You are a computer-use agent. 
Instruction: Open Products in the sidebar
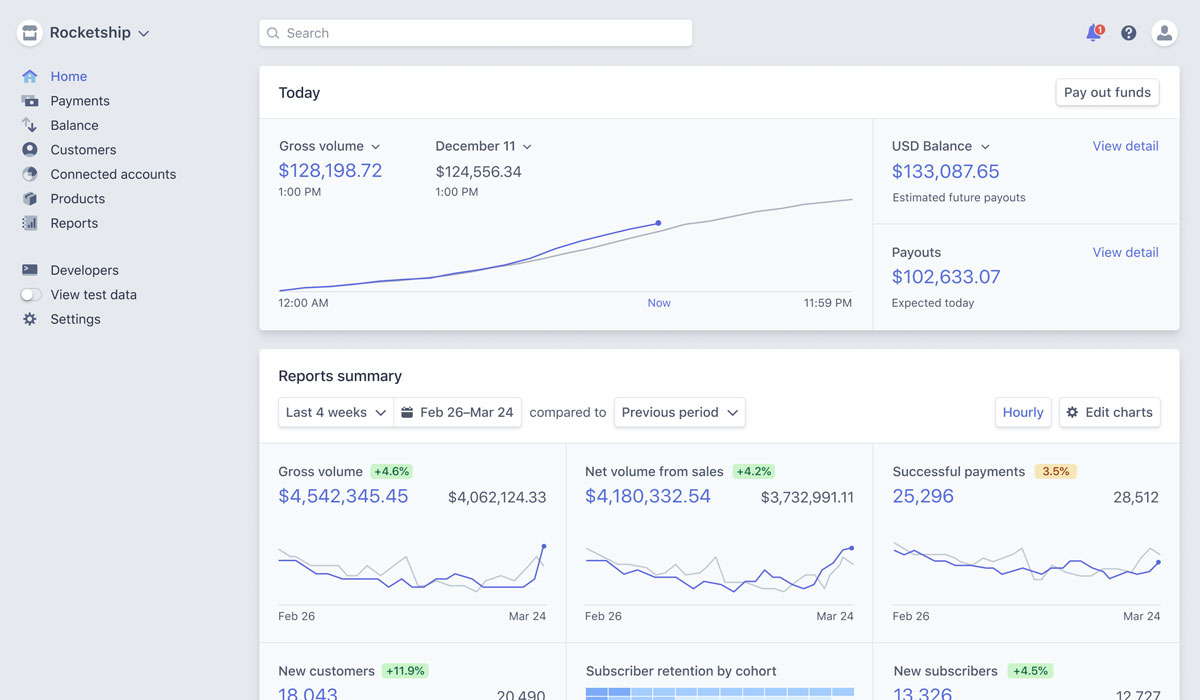[x=78, y=199]
